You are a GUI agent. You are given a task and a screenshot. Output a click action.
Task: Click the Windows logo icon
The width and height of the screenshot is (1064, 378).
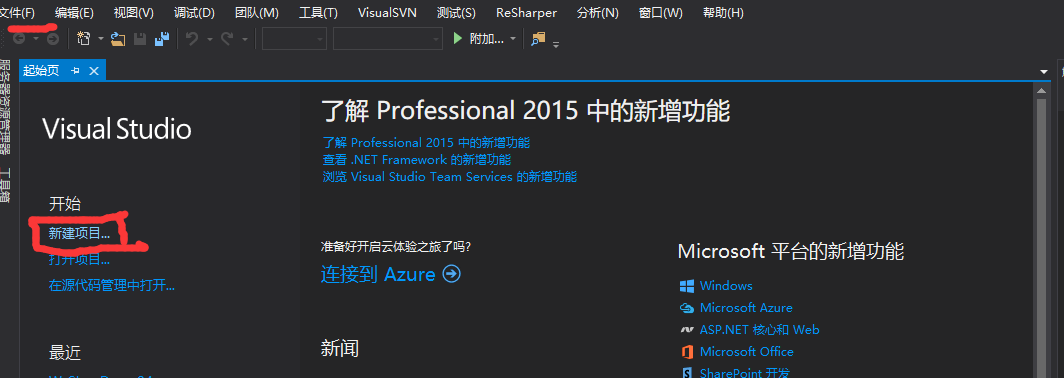[687, 286]
